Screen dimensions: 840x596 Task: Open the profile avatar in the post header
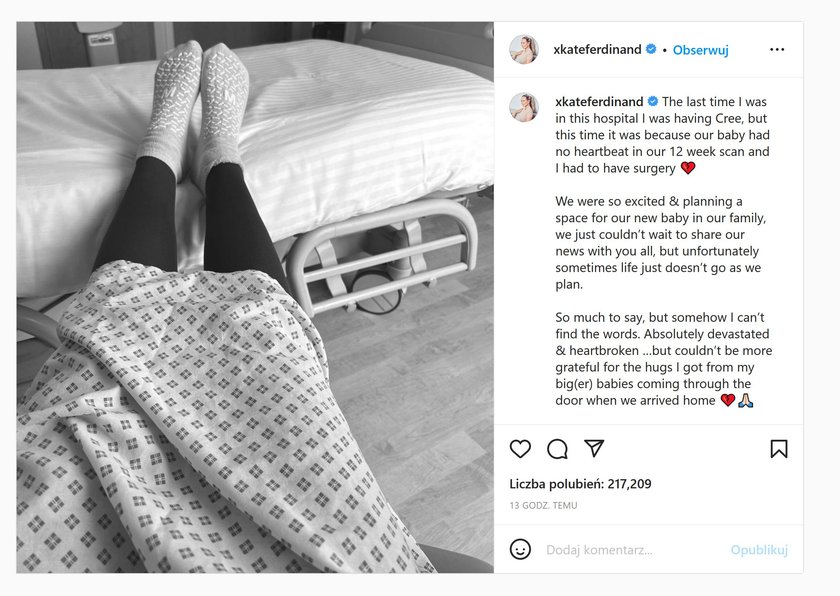[523, 50]
